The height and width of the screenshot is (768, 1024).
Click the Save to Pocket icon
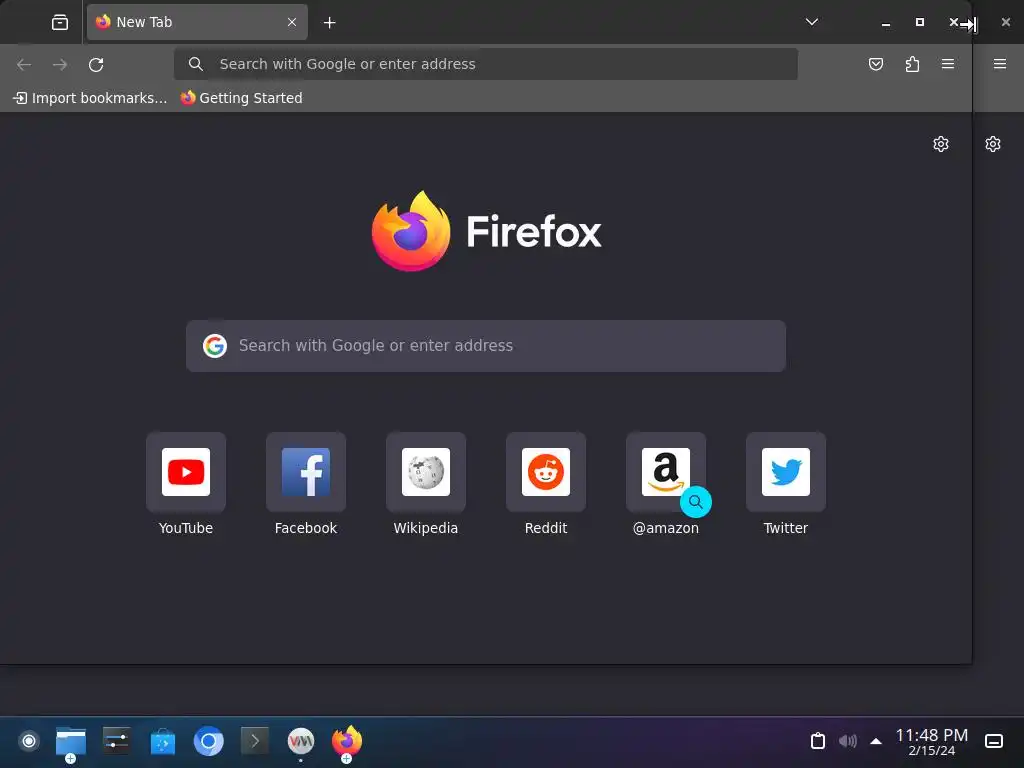click(x=876, y=64)
